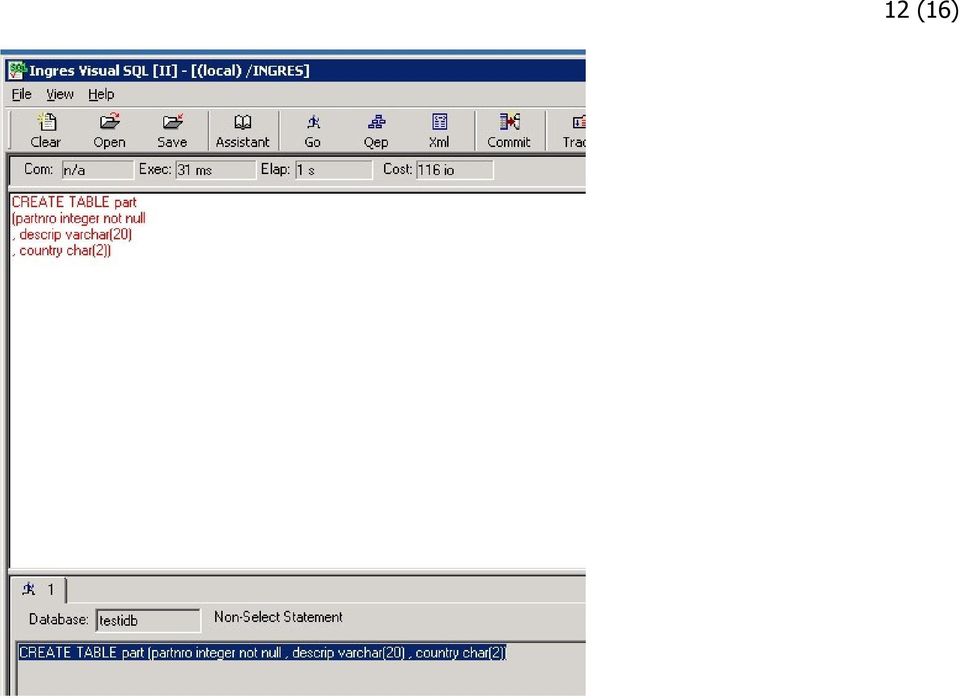
Task: Click the Trace toolbar icon
Action: coord(574,130)
